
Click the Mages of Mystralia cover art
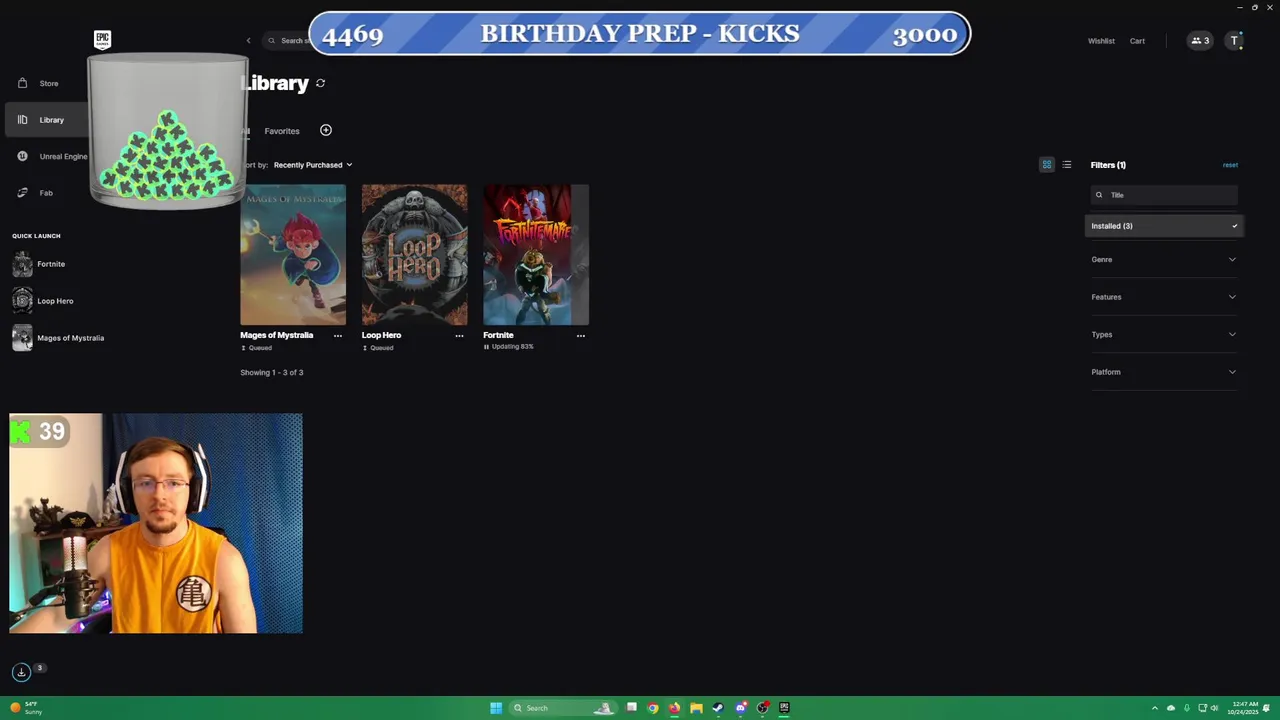(x=293, y=255)
